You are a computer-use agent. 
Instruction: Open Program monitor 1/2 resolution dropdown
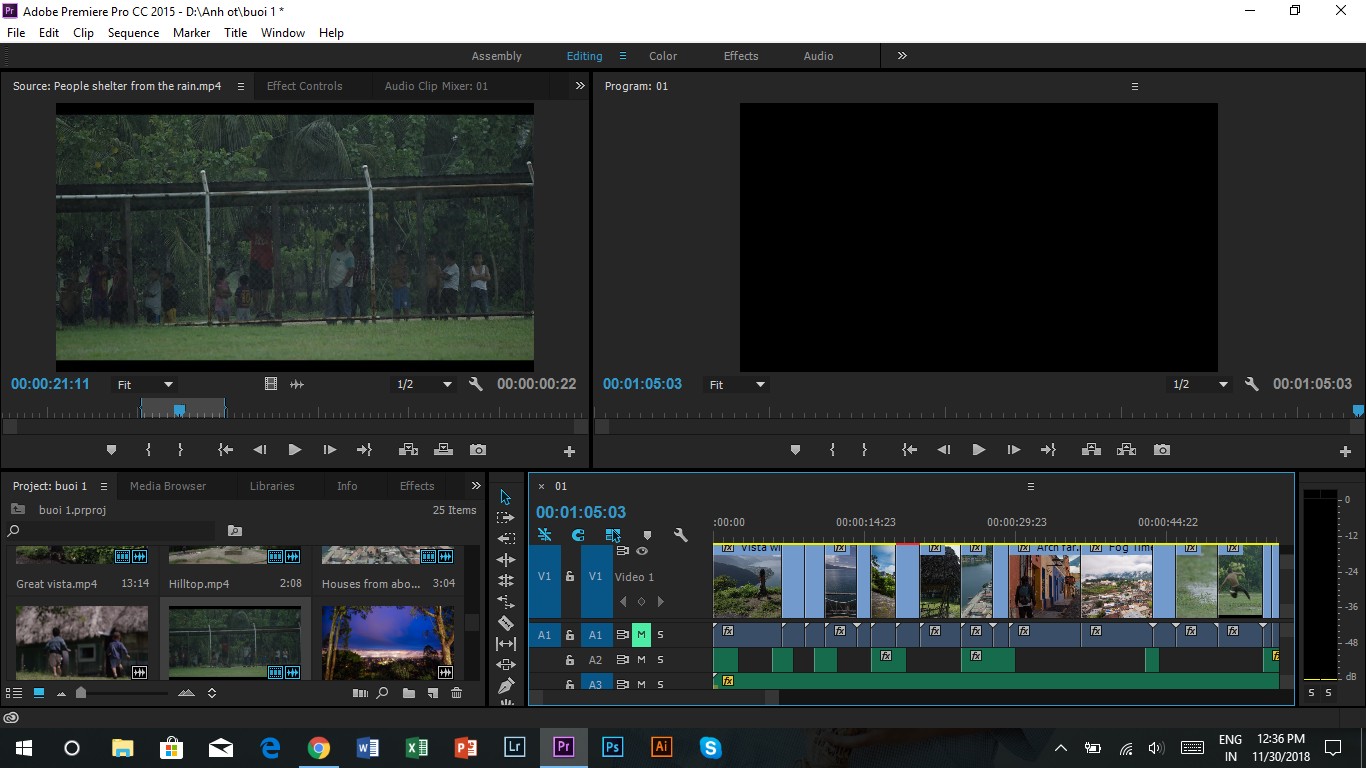click(x=1201, y=385)
